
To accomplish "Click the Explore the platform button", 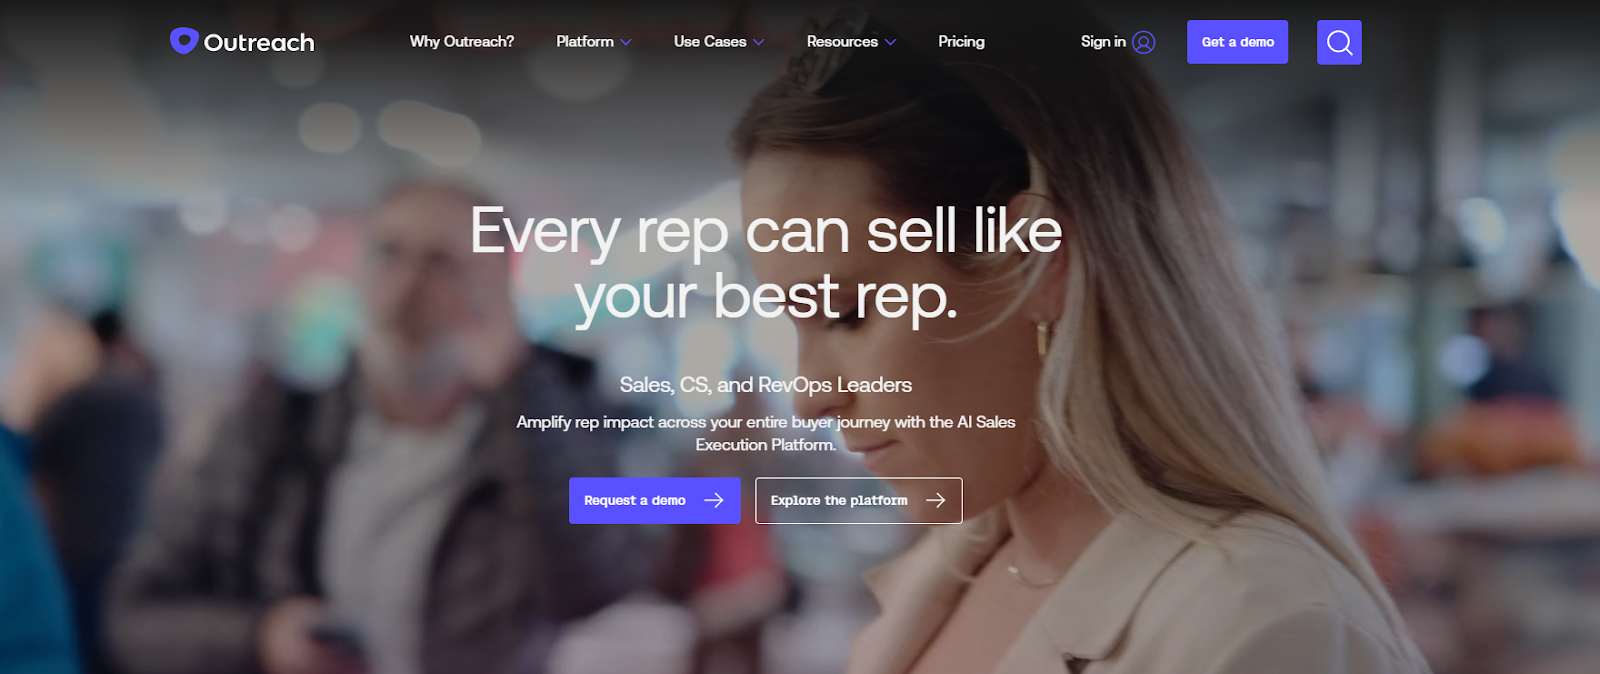I will (859, 500).
